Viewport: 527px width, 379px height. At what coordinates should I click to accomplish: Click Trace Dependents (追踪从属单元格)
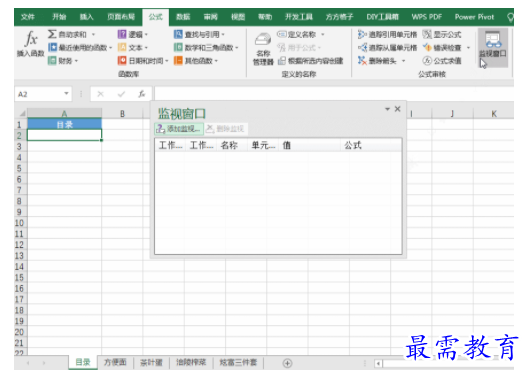(x=387, y=48)
